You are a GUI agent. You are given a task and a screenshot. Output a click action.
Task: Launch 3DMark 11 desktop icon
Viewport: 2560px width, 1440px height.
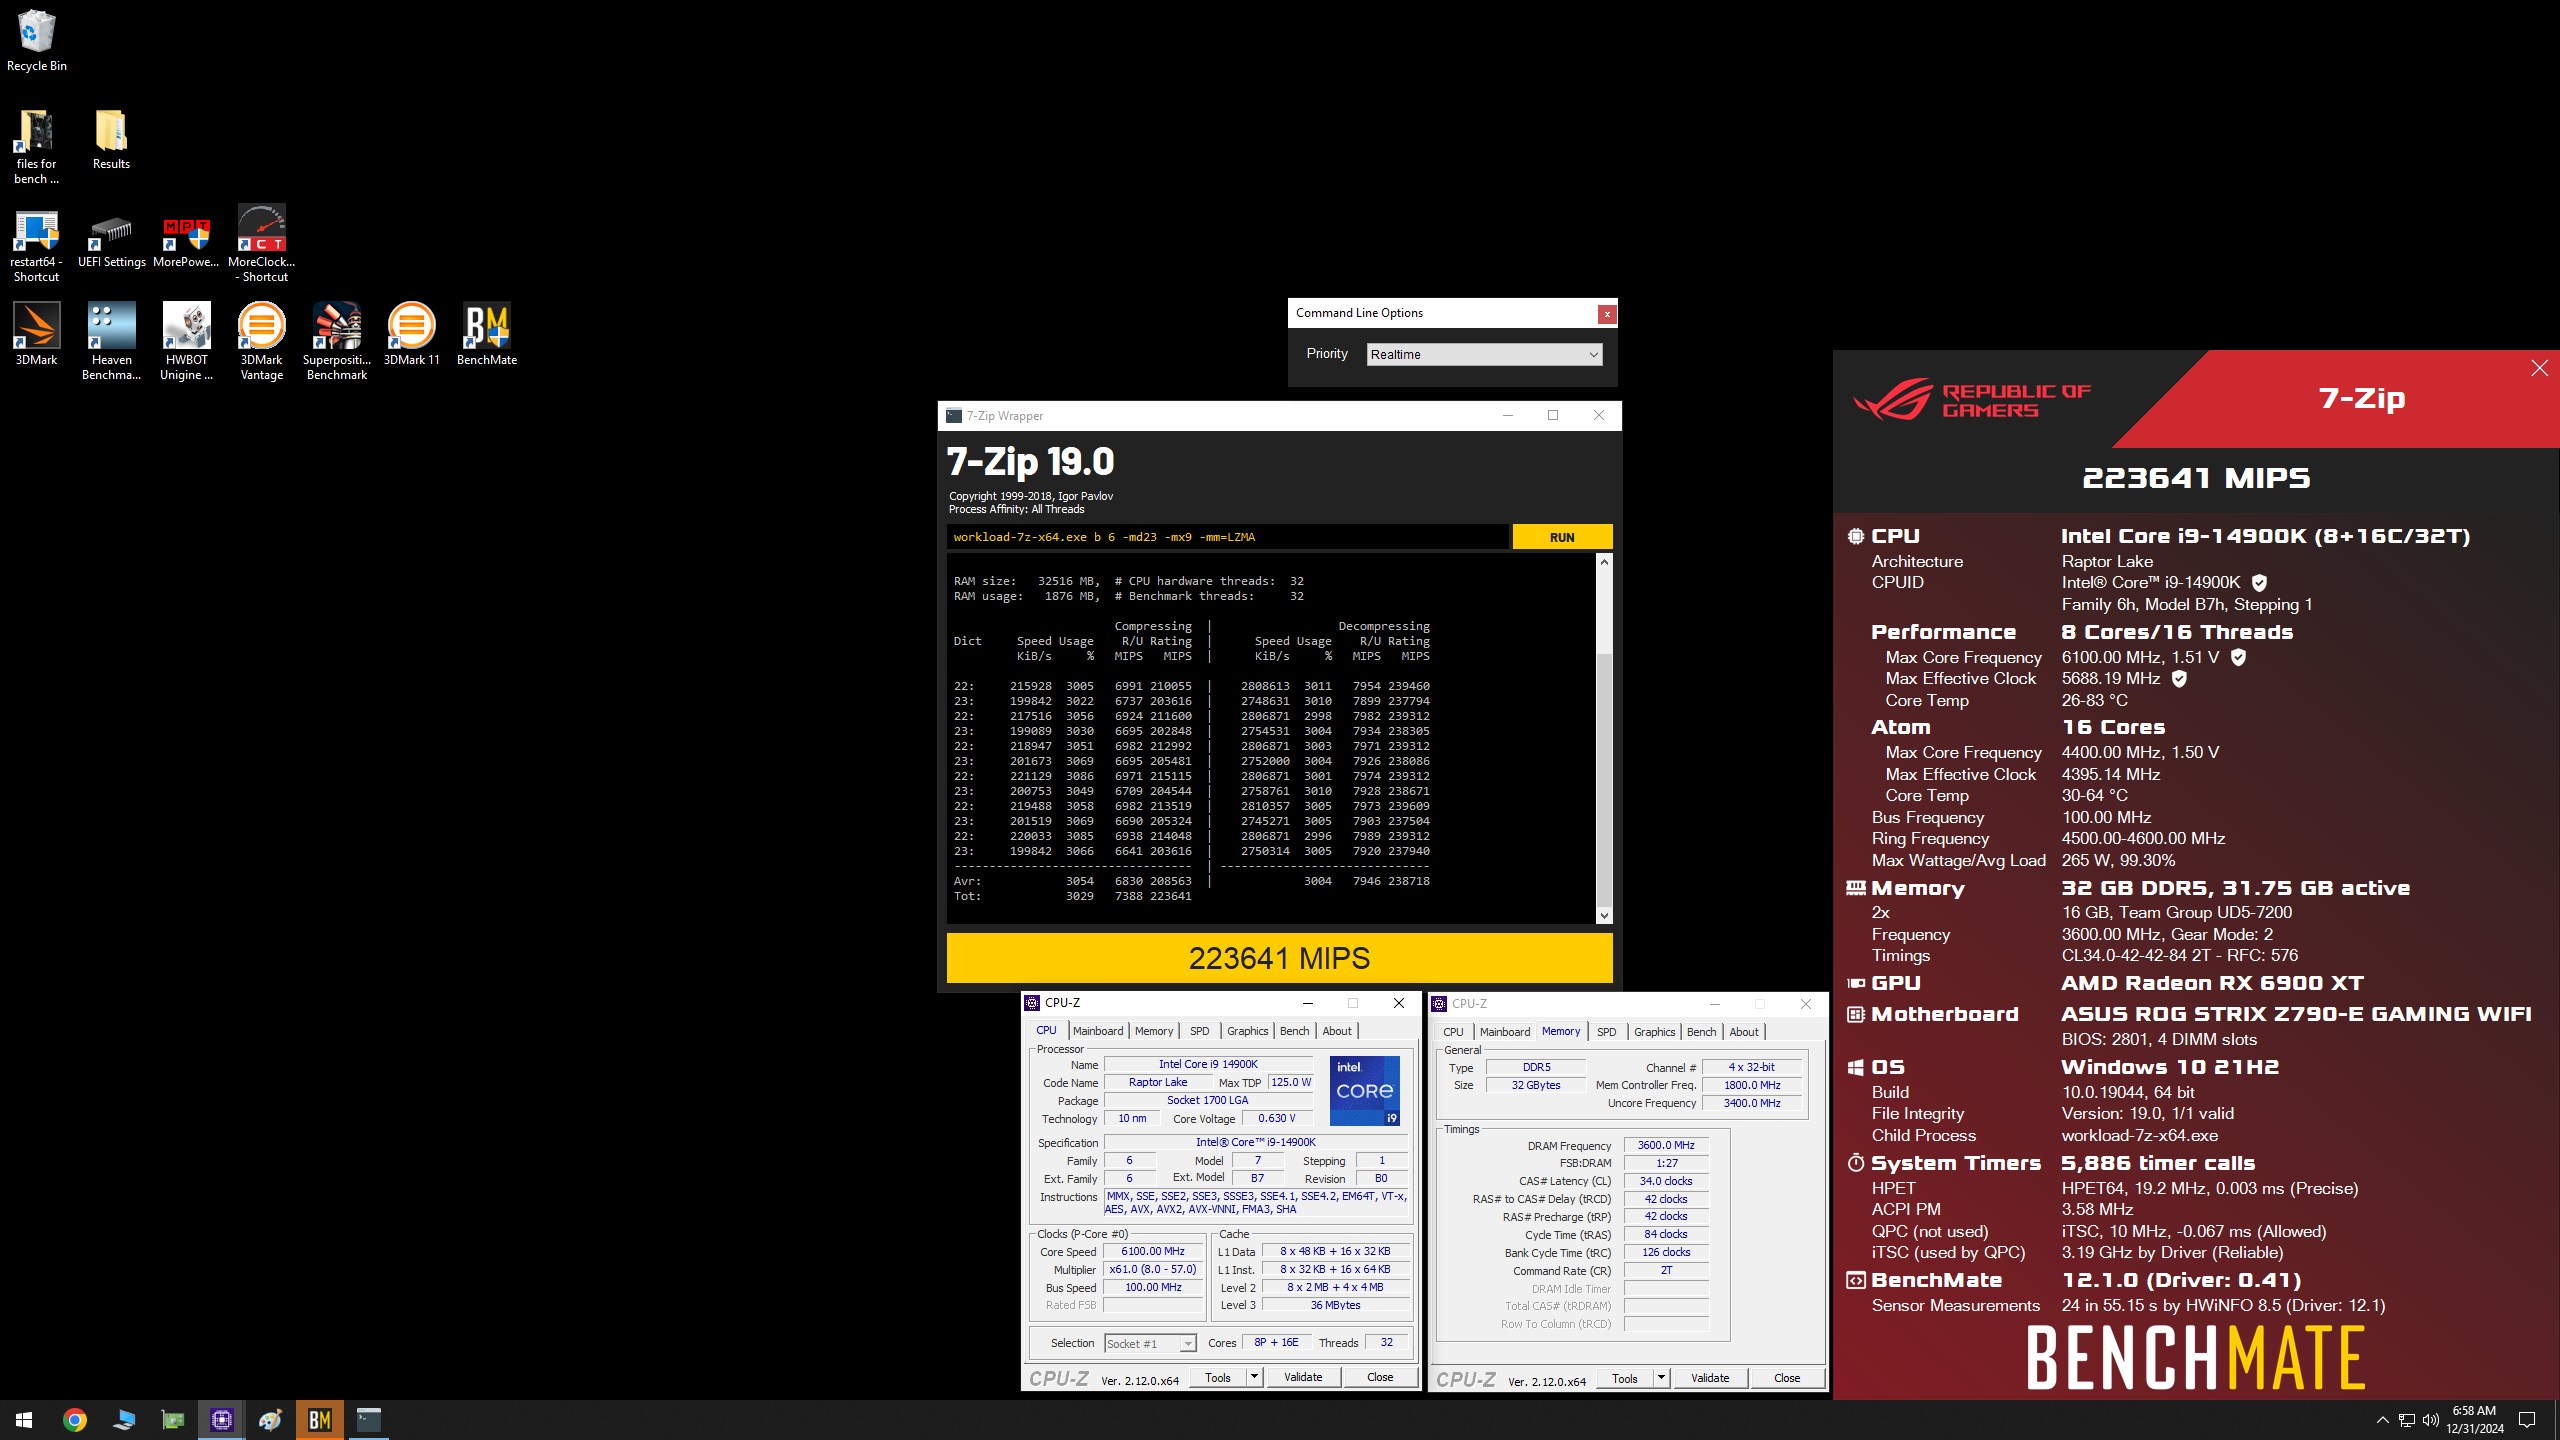(411, 335)
